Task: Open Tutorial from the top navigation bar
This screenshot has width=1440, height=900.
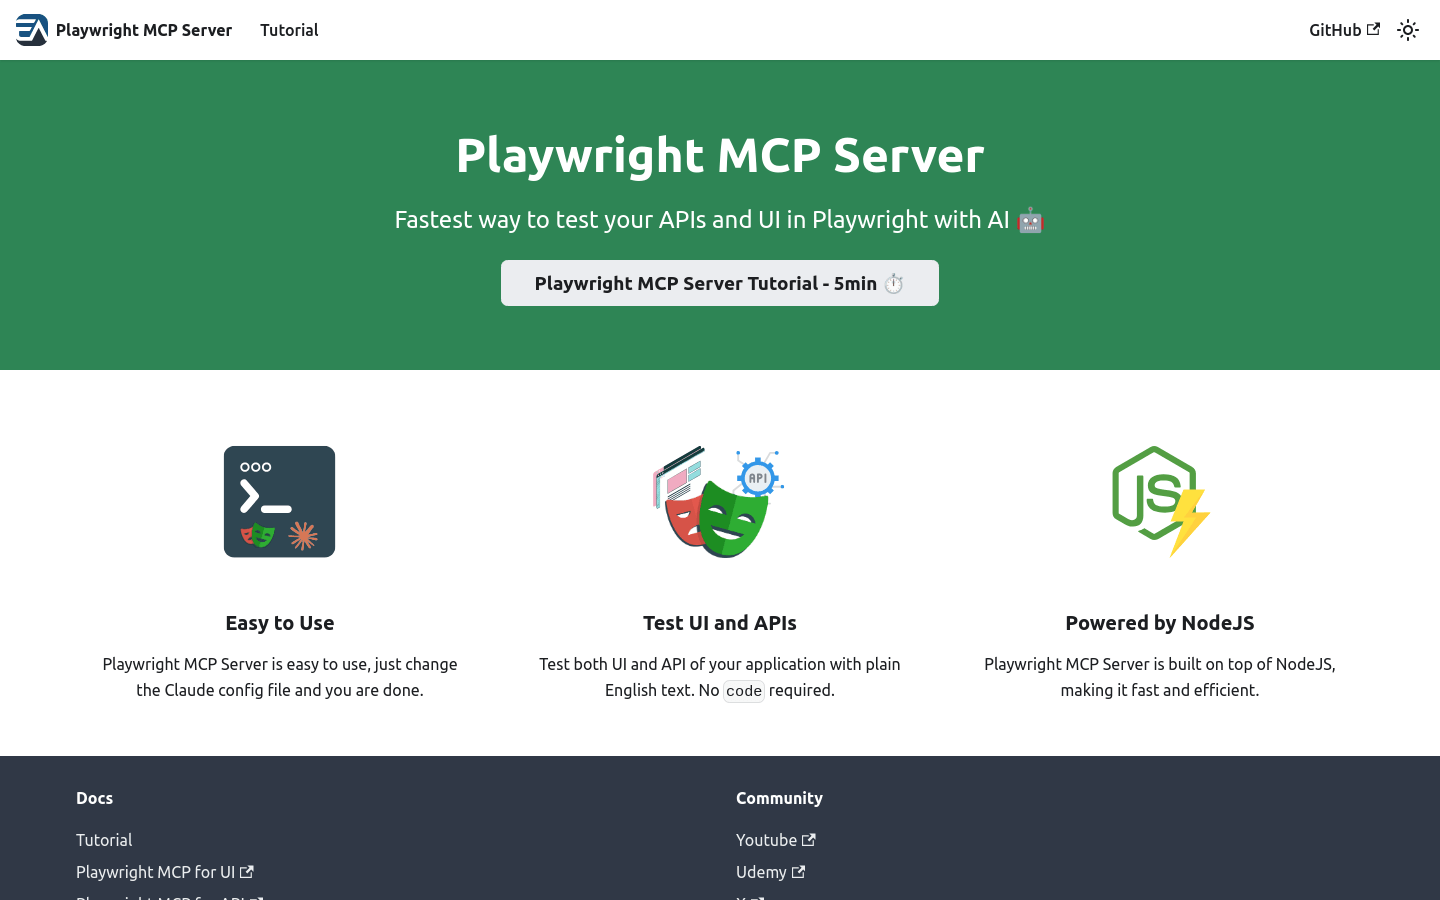Action: click(289, 30)
